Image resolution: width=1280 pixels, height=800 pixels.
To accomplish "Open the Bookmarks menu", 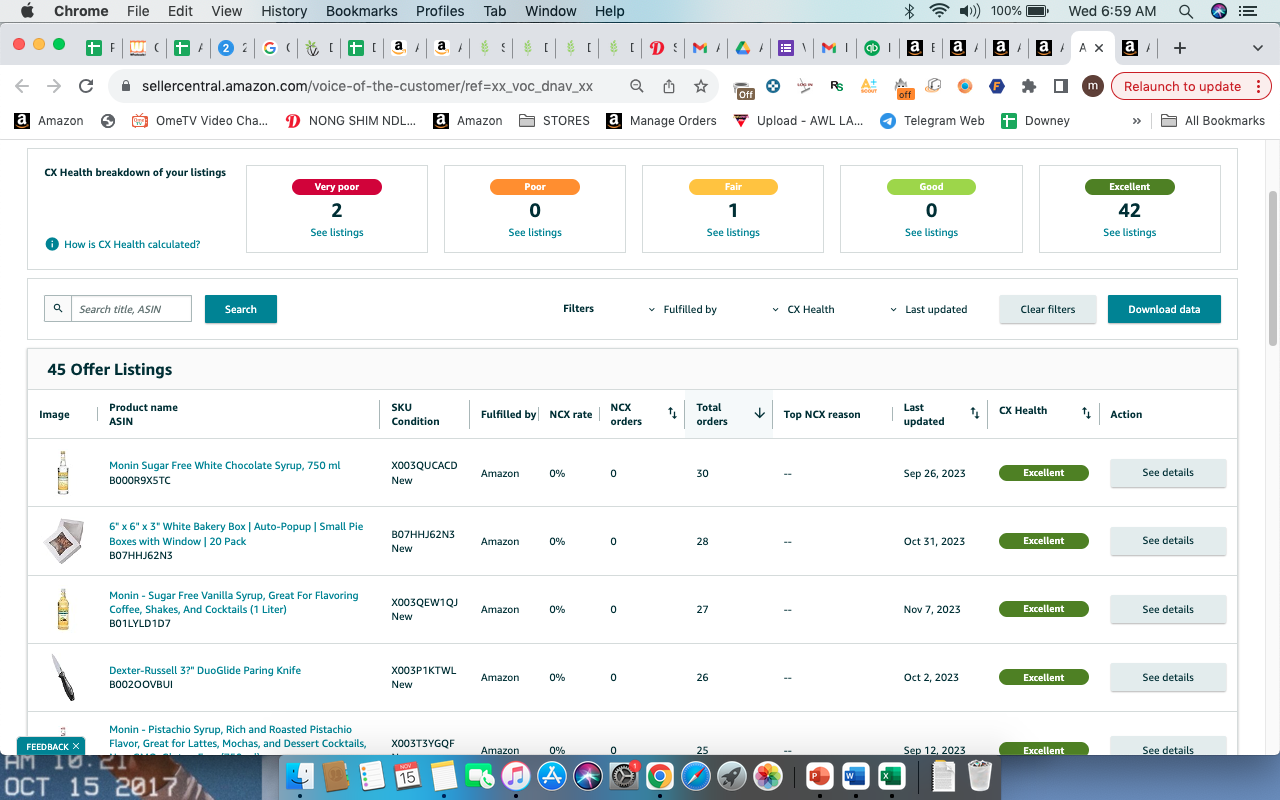I will (x=362, y=11).
